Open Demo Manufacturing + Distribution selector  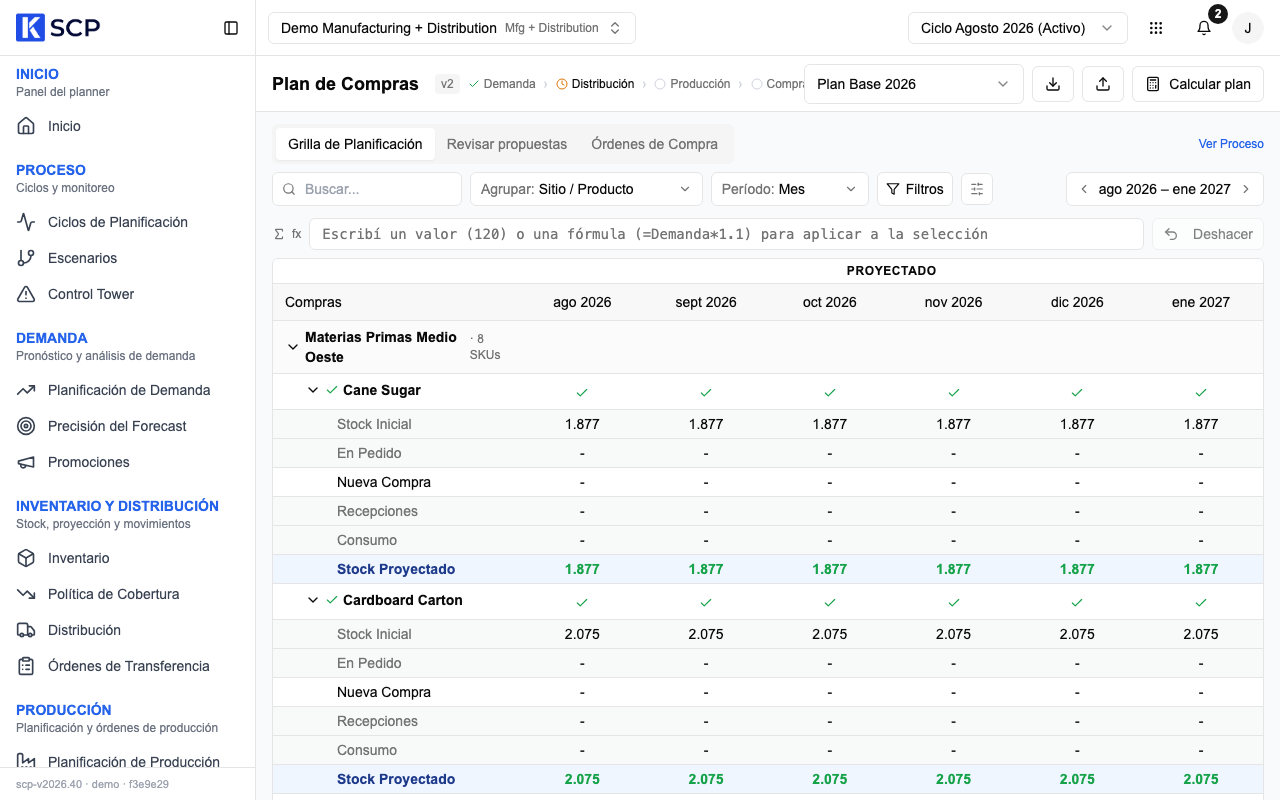click(x=452, y=28)
